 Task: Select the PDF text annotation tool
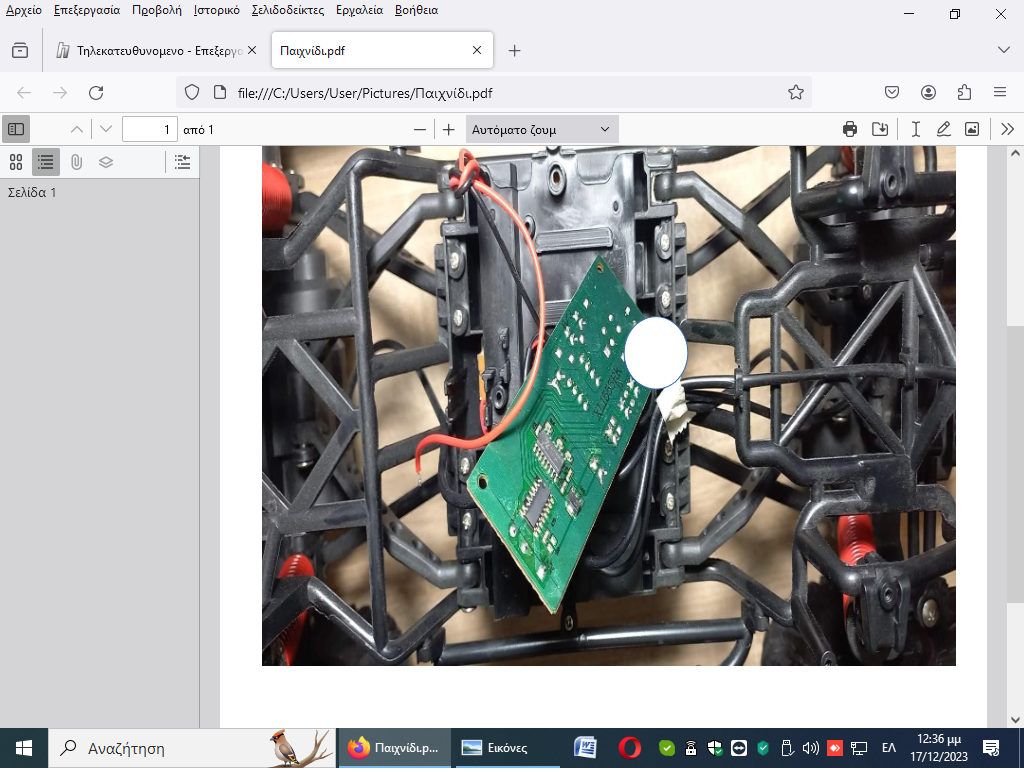[916, 129]
